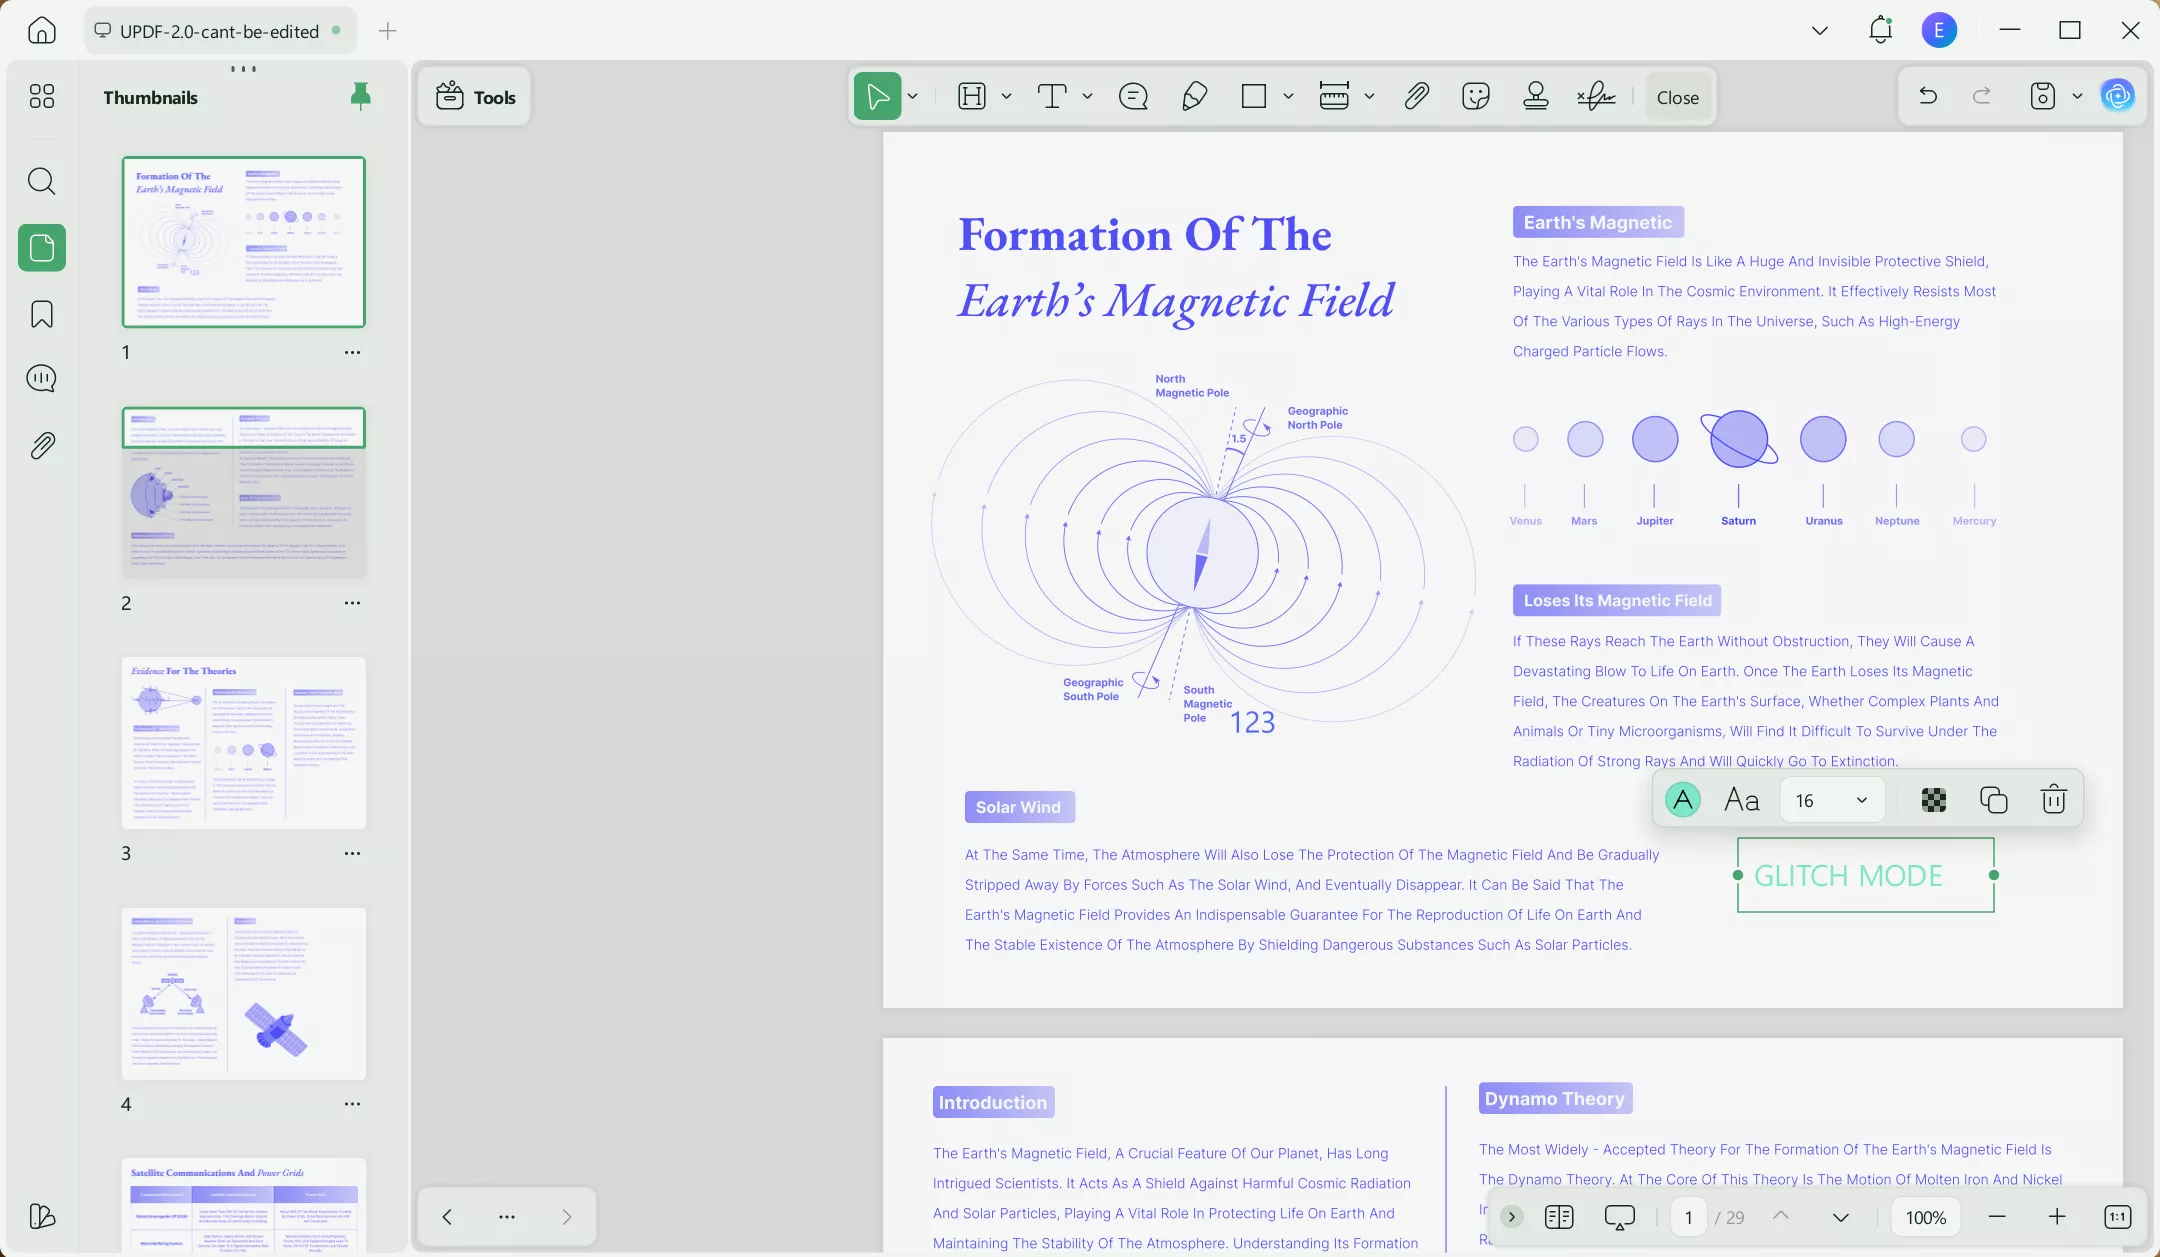Select the pencil drawing tool

click(x=1194, y=97)
